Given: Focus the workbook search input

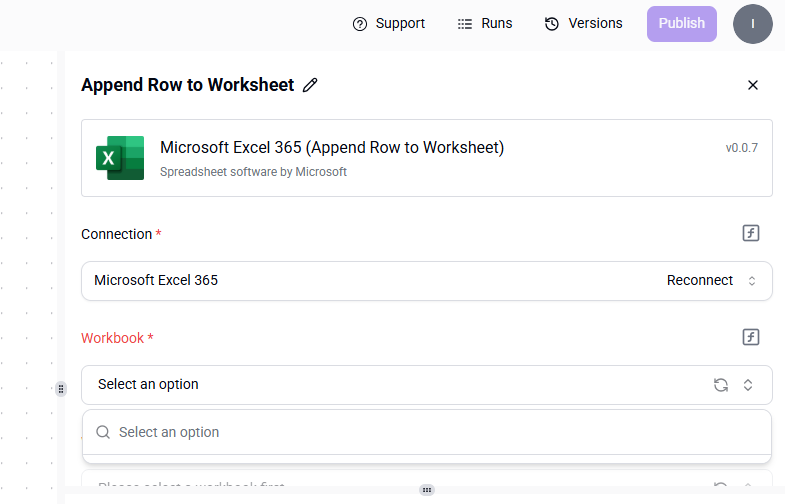Looking at the screenshot, I should [x=427, y=432].
